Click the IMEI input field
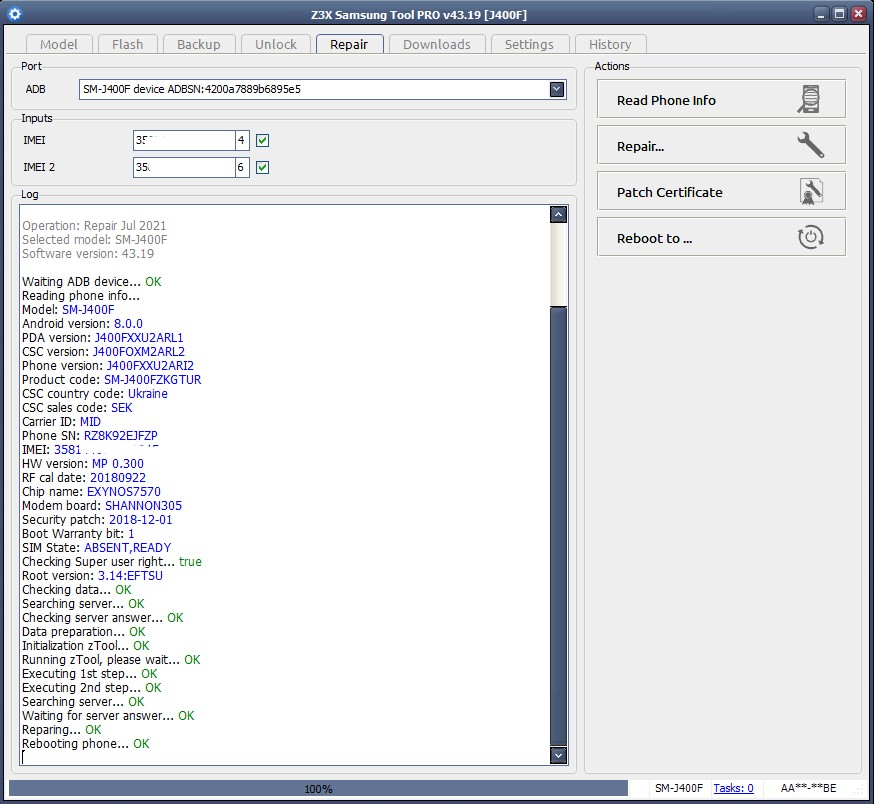The image size is (874, 804). [x=184, y=141]
